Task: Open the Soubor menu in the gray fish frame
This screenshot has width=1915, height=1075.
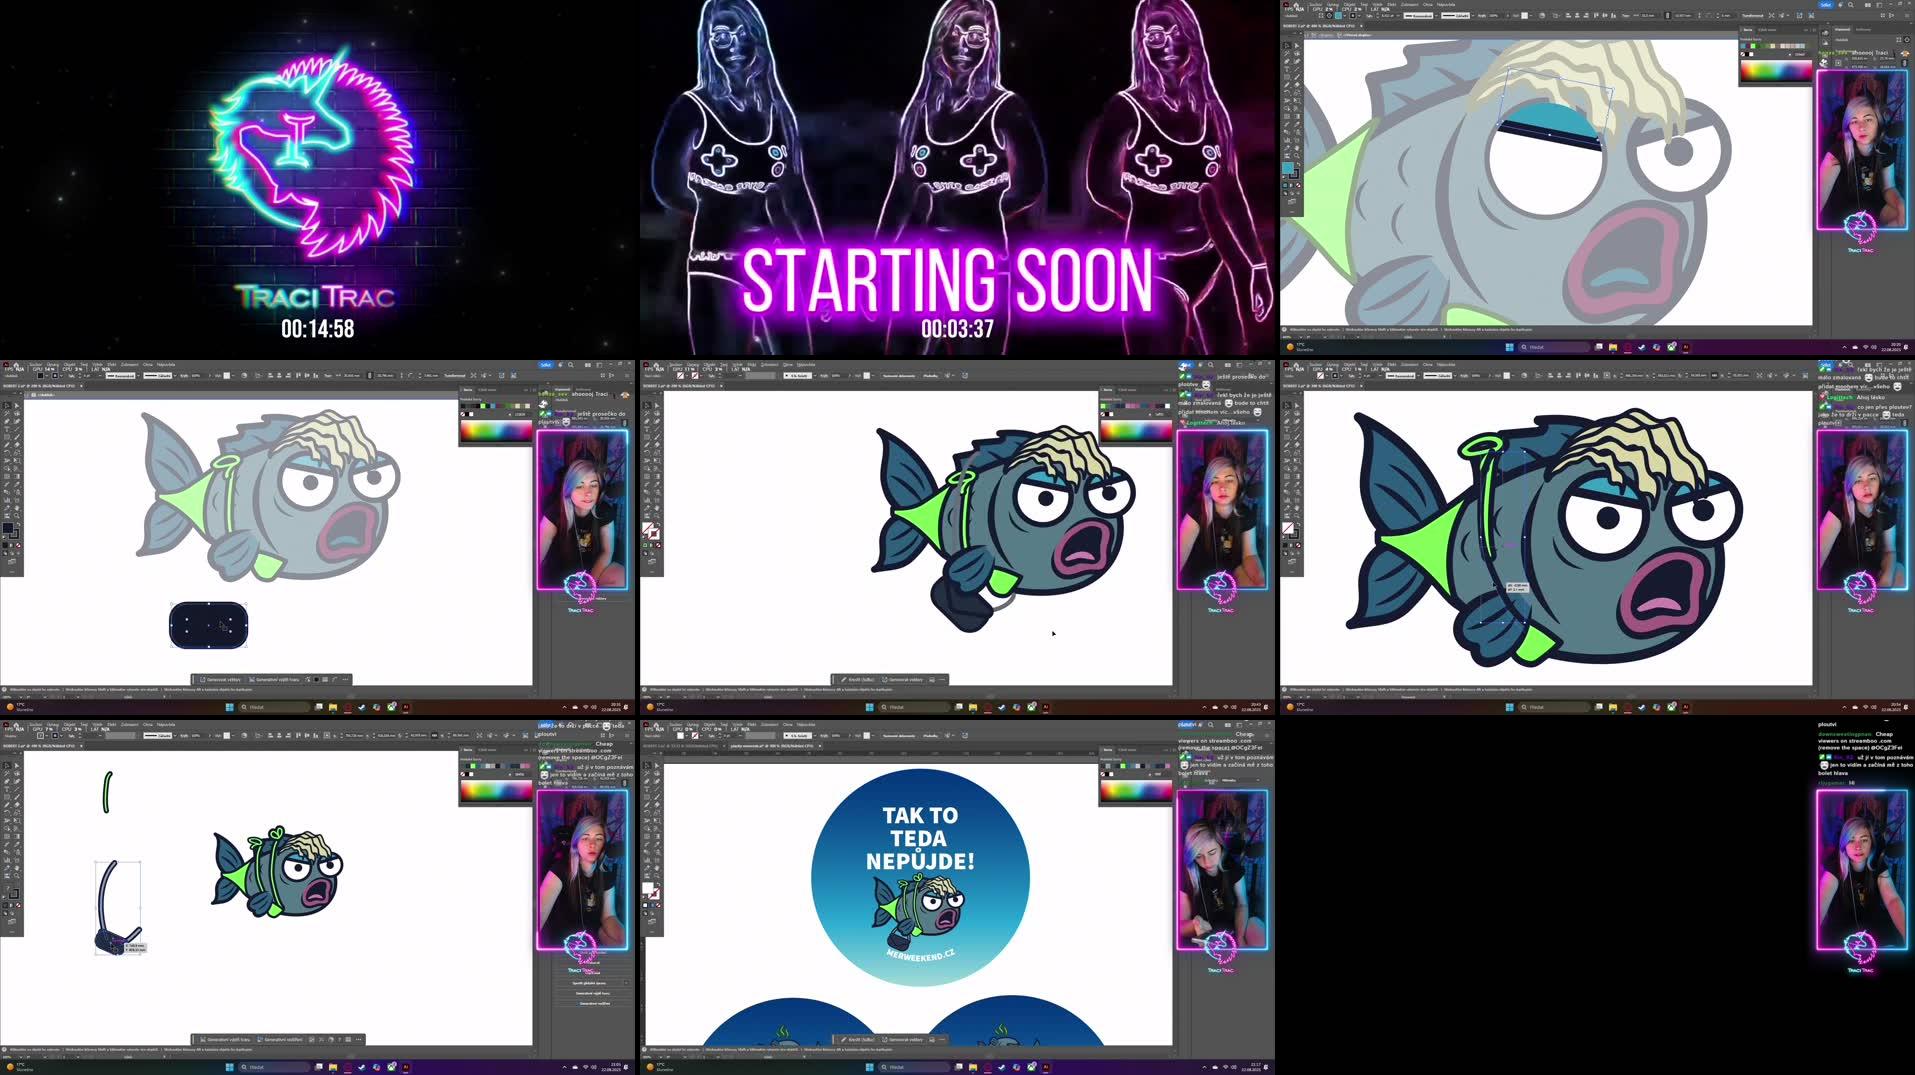Action: pyautogui.click(x=36, y=364)
